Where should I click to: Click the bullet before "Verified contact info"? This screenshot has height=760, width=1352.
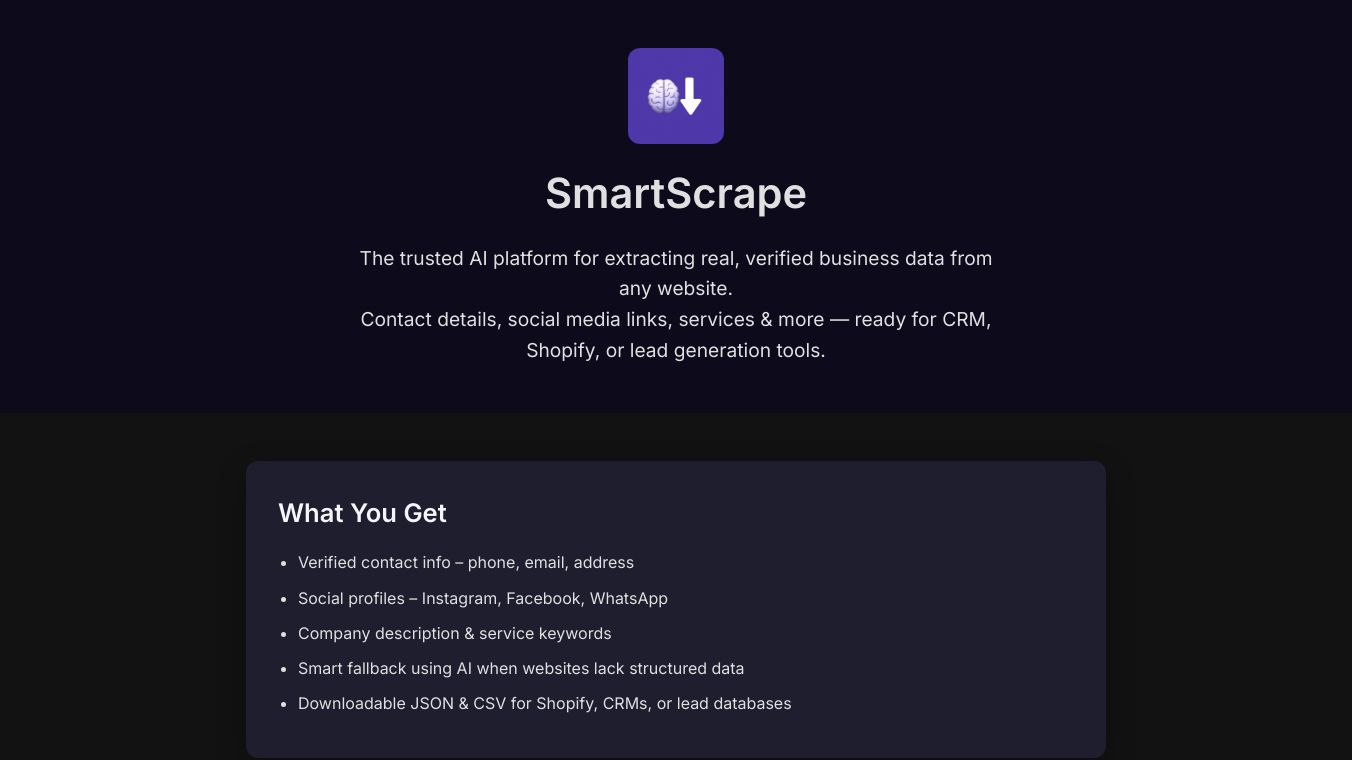point(284,564)
